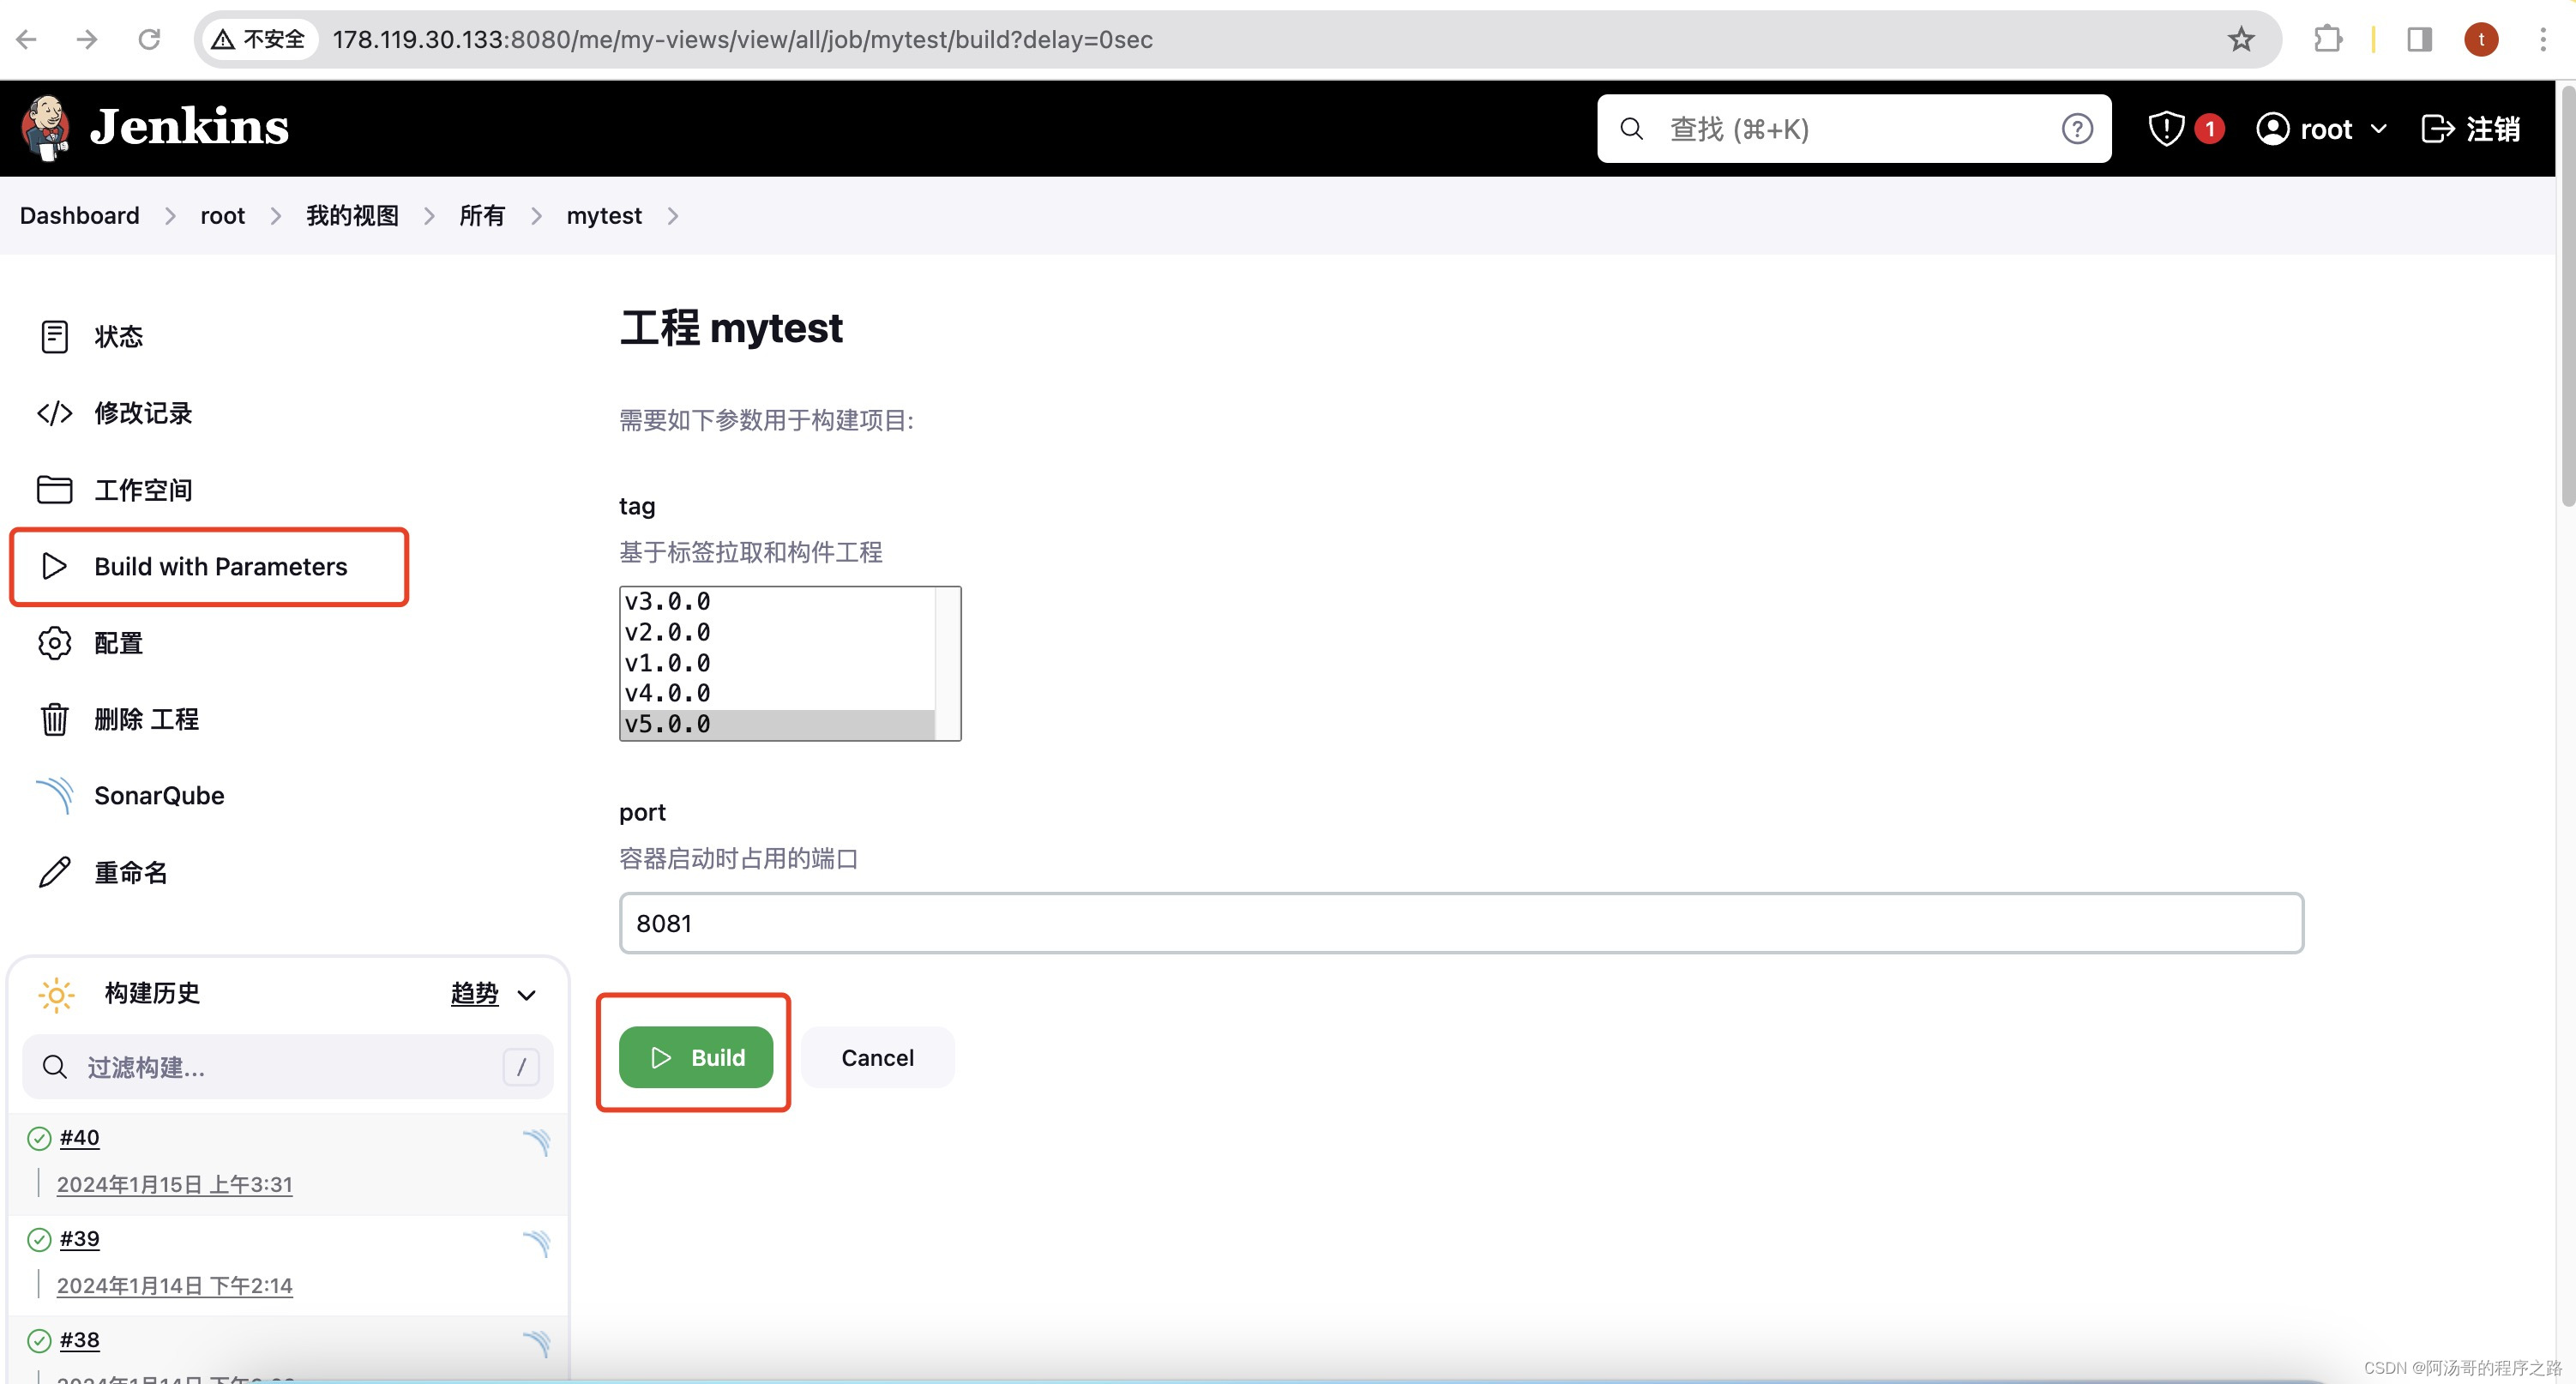Image resolution: width=2576 pixels, height=1384 pixels.
Task: Click the 删除工程 (Delete Project) trash icon
Action: point(55,718)
